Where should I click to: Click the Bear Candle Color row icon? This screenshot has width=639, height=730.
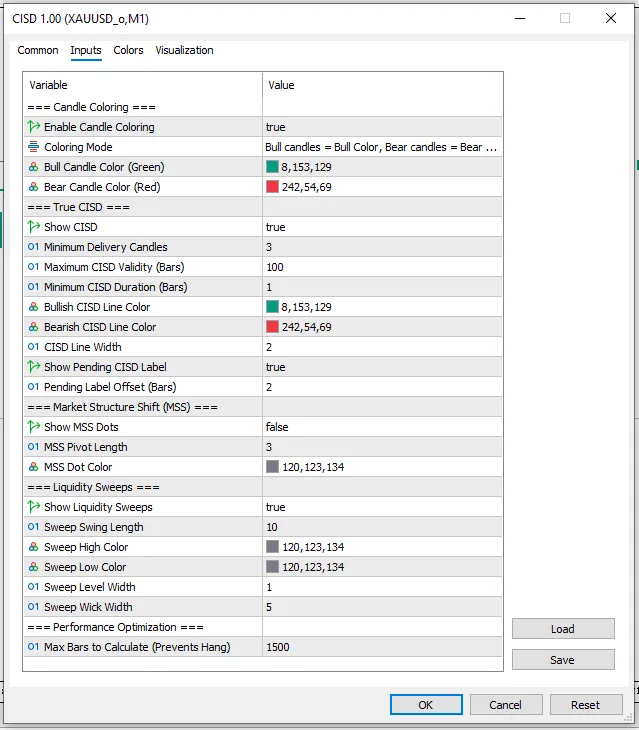(x=34, y=187)
